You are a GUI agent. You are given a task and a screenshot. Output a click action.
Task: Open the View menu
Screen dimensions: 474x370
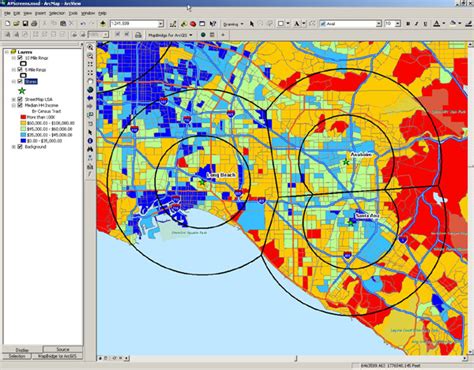point(27,13)
